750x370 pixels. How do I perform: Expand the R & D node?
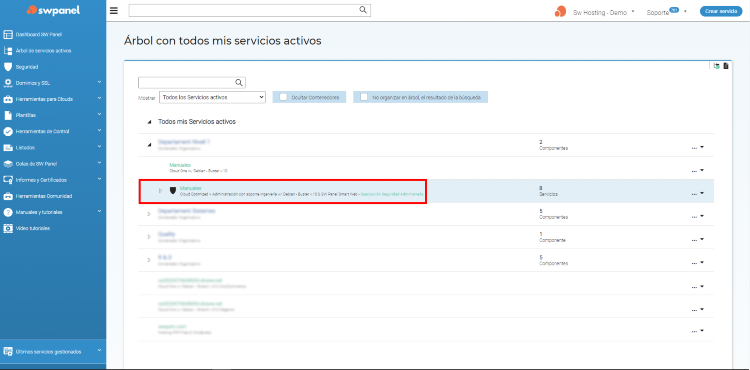[150, 260]
